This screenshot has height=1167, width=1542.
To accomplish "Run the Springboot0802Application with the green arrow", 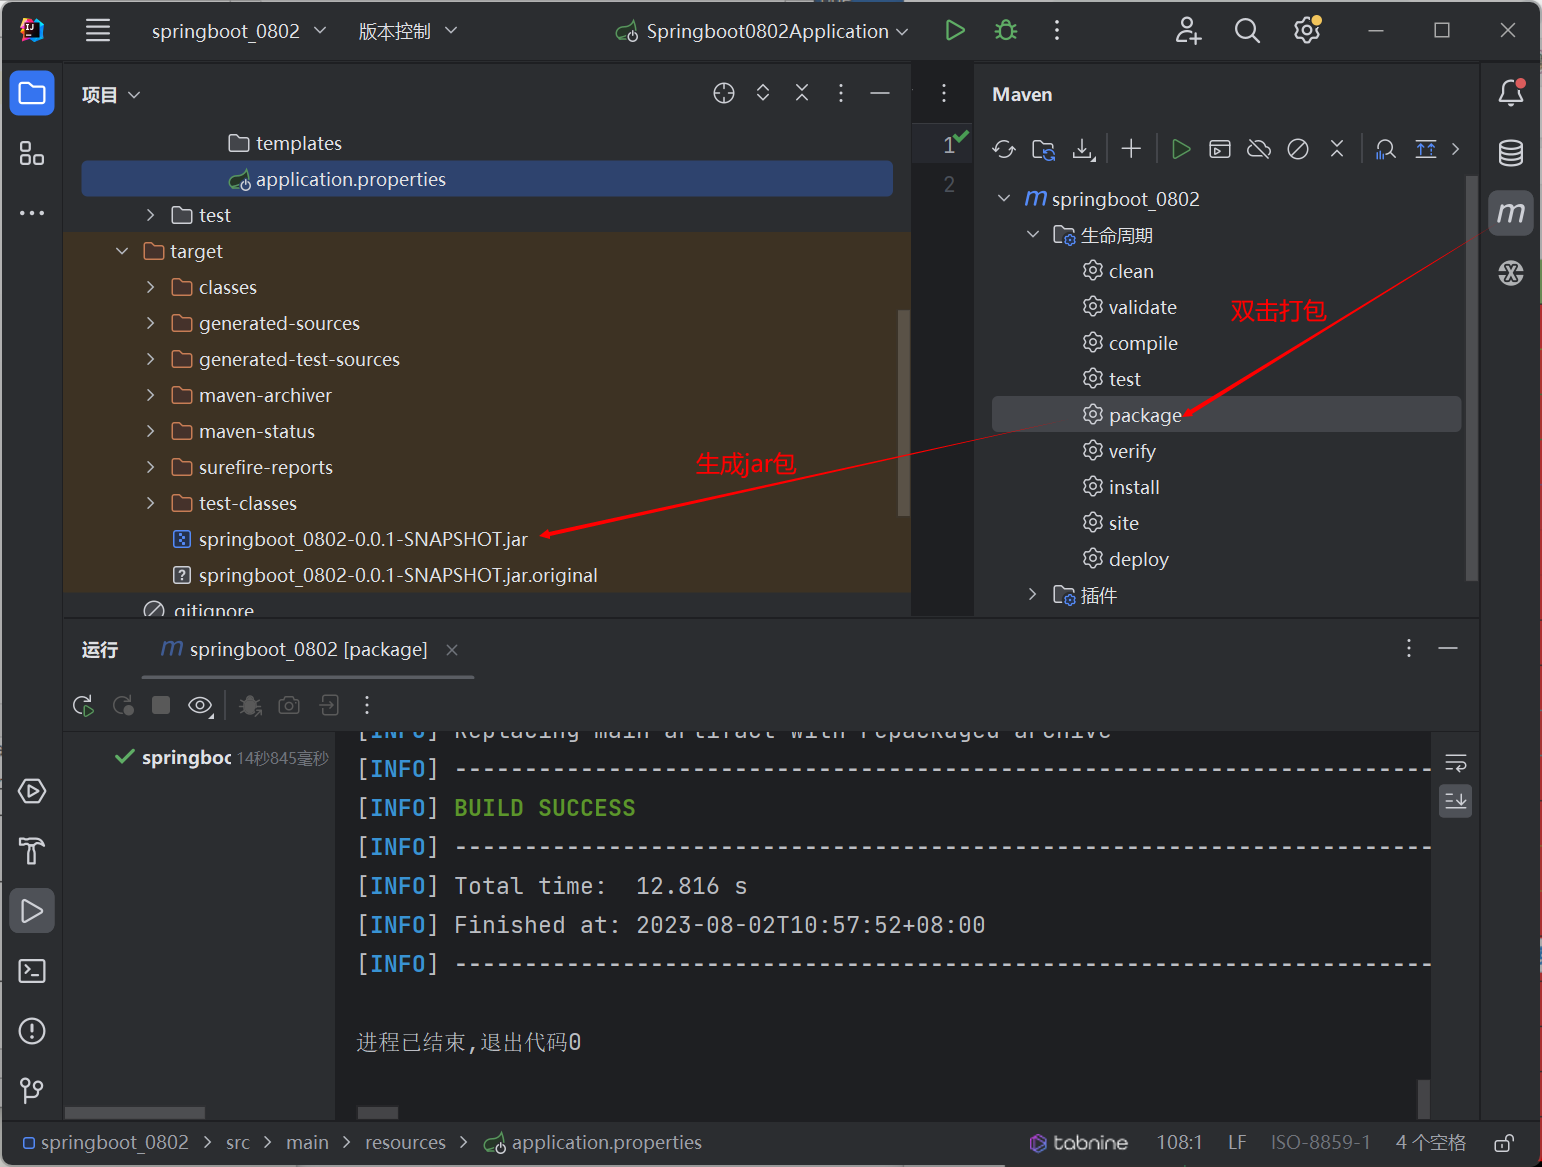I will click(954, 30).
